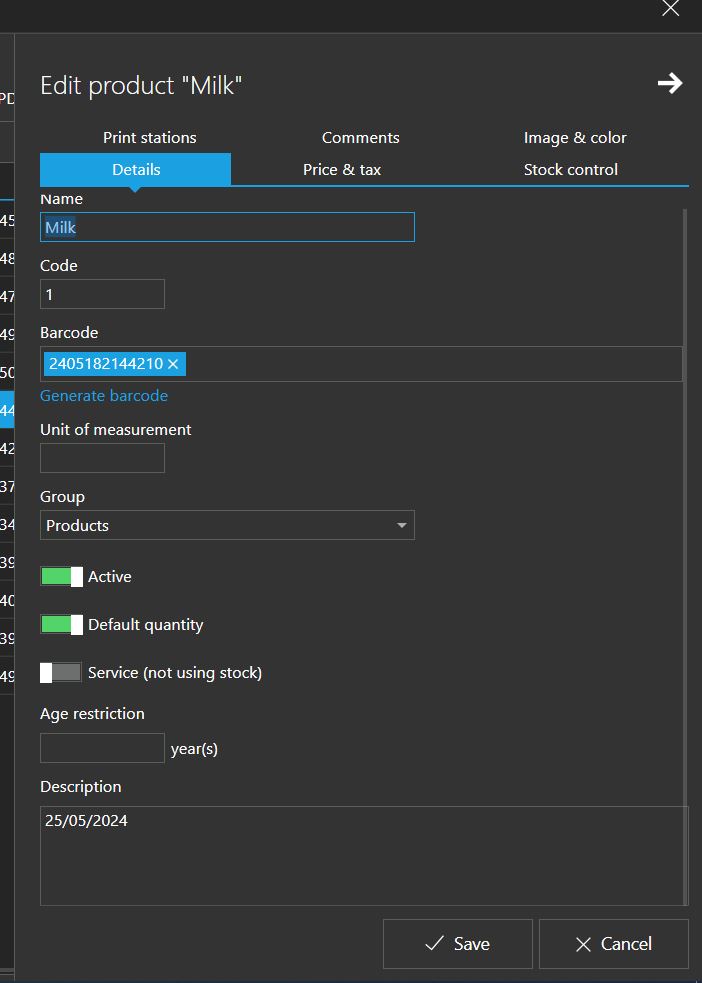Open the Comments tab
The image size is (702, 983).
pyautogui.click(x=360, y=138)
